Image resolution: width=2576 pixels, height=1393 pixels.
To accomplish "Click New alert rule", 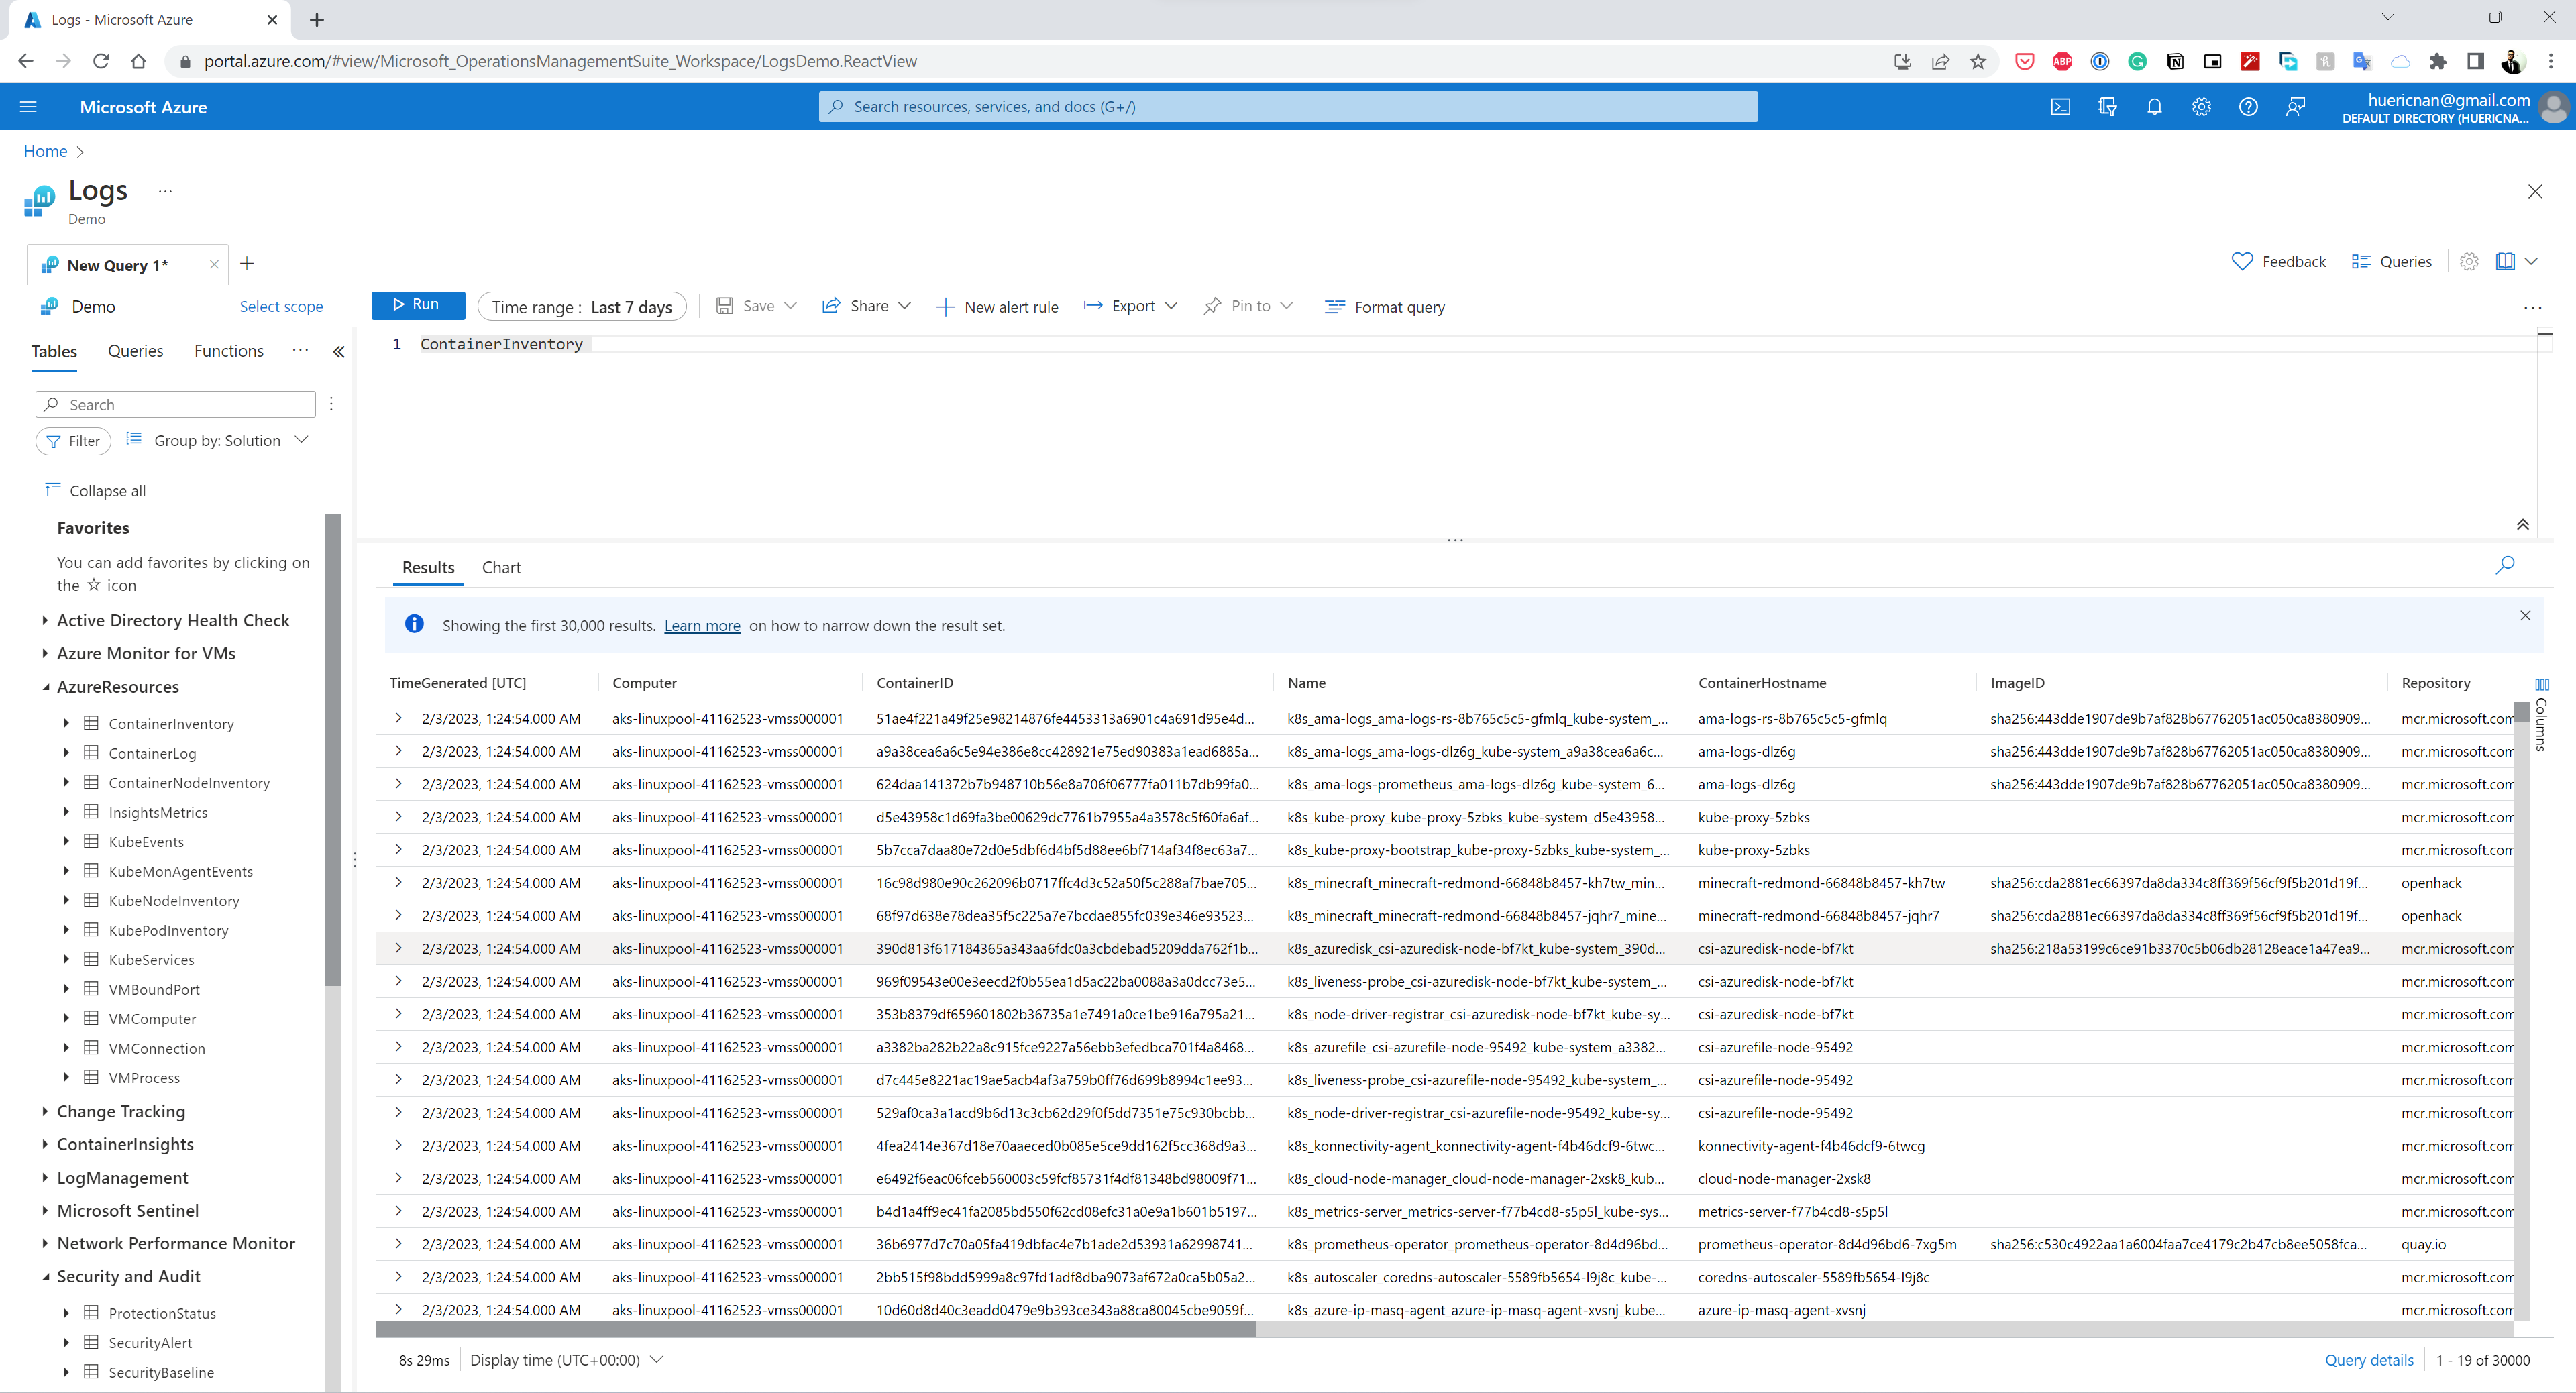I will click(x=997, y=307).
